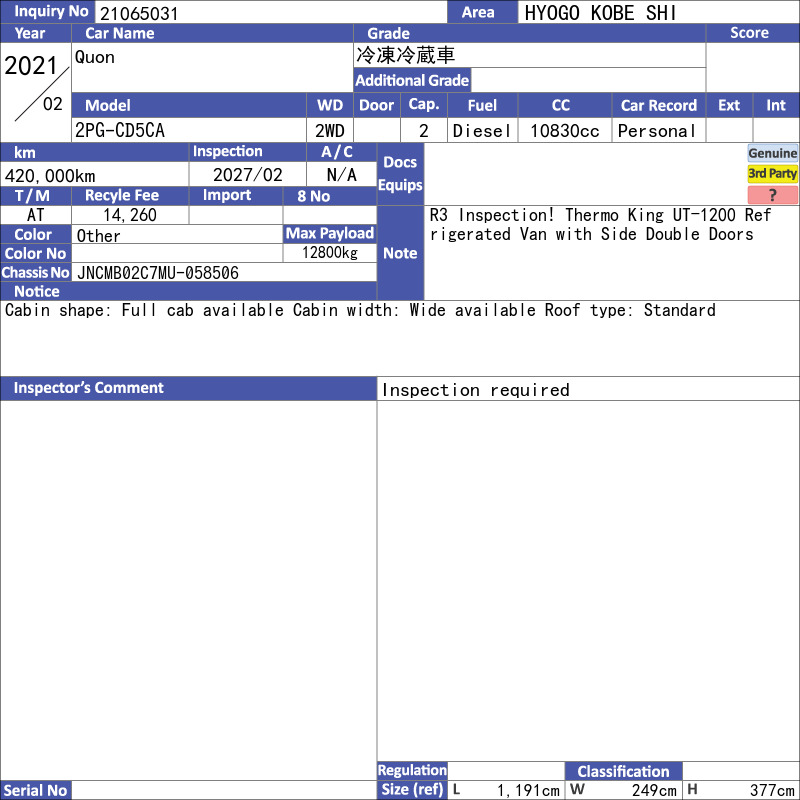Screen dimensions: 800x800
Task: Select the length value 1,191cm
Action: pyautogui.click(x=528, y=790)
